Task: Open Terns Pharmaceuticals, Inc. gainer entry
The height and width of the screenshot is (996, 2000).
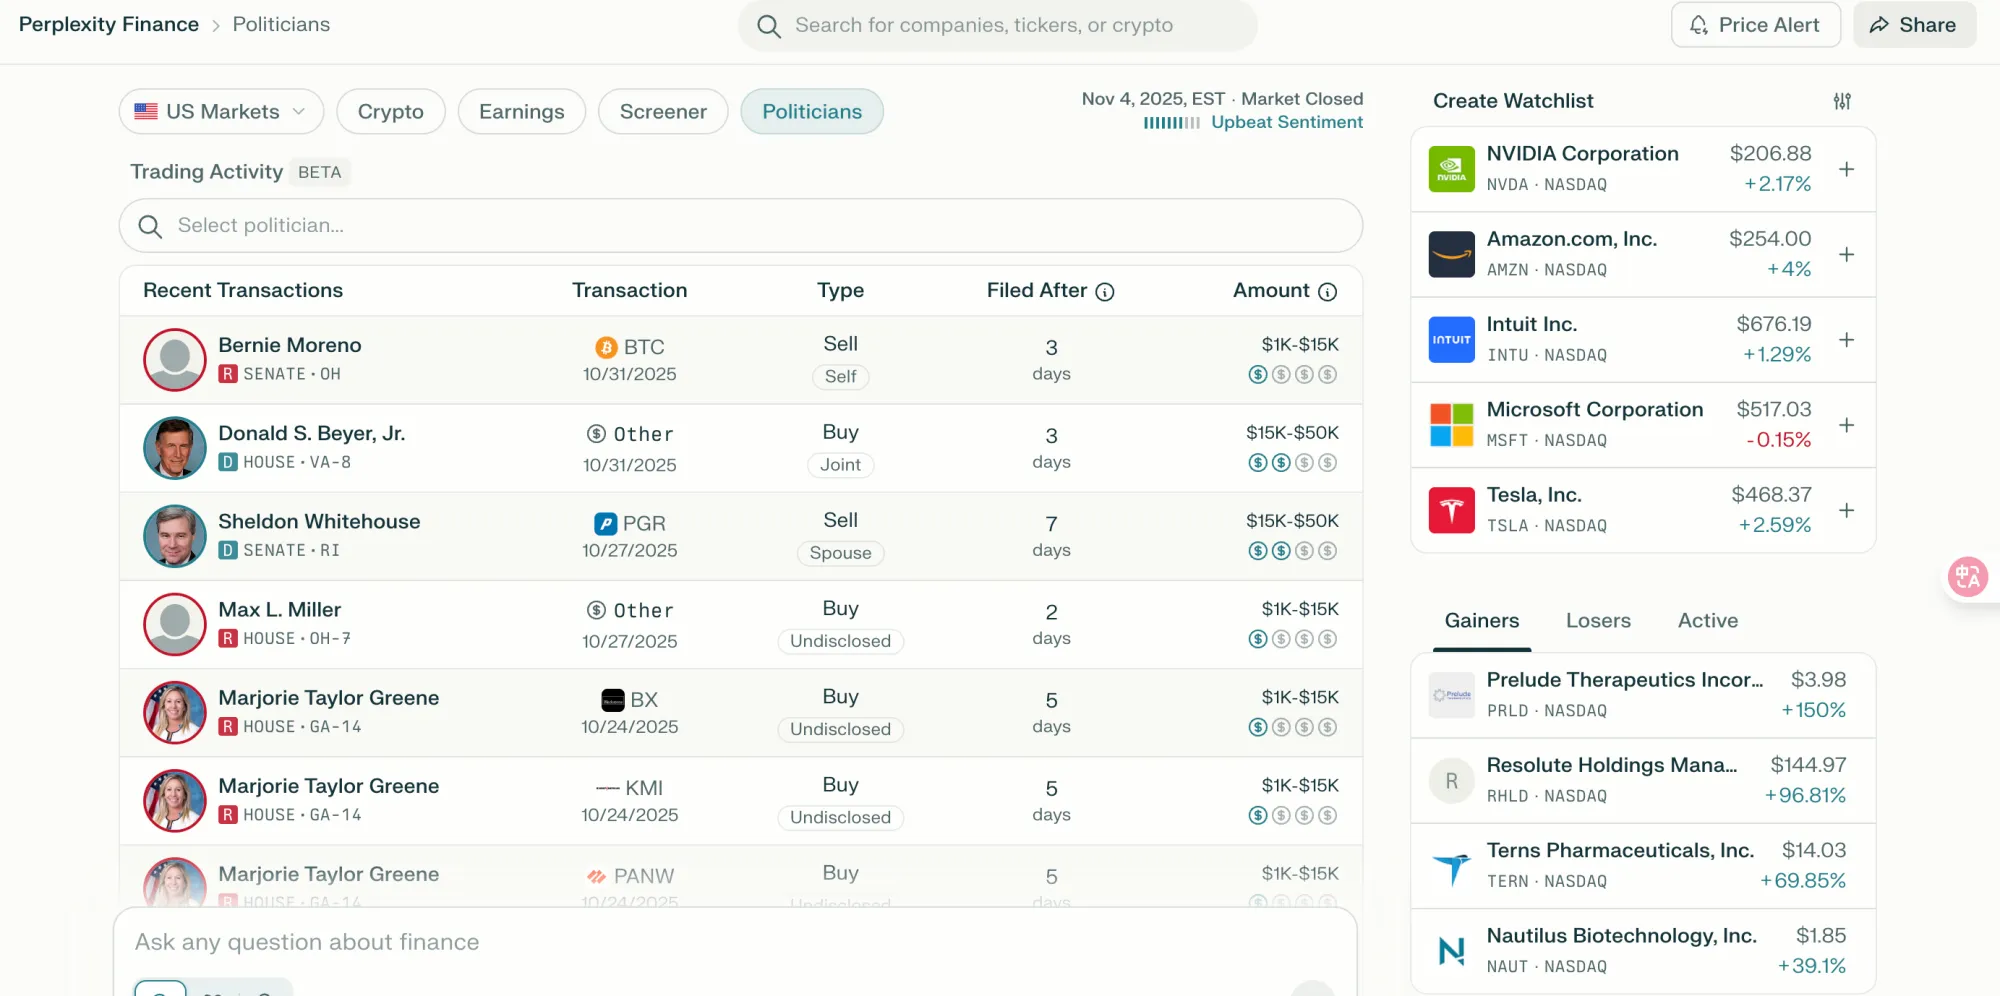Action: pyautogui.click(x=1643, y=866)
